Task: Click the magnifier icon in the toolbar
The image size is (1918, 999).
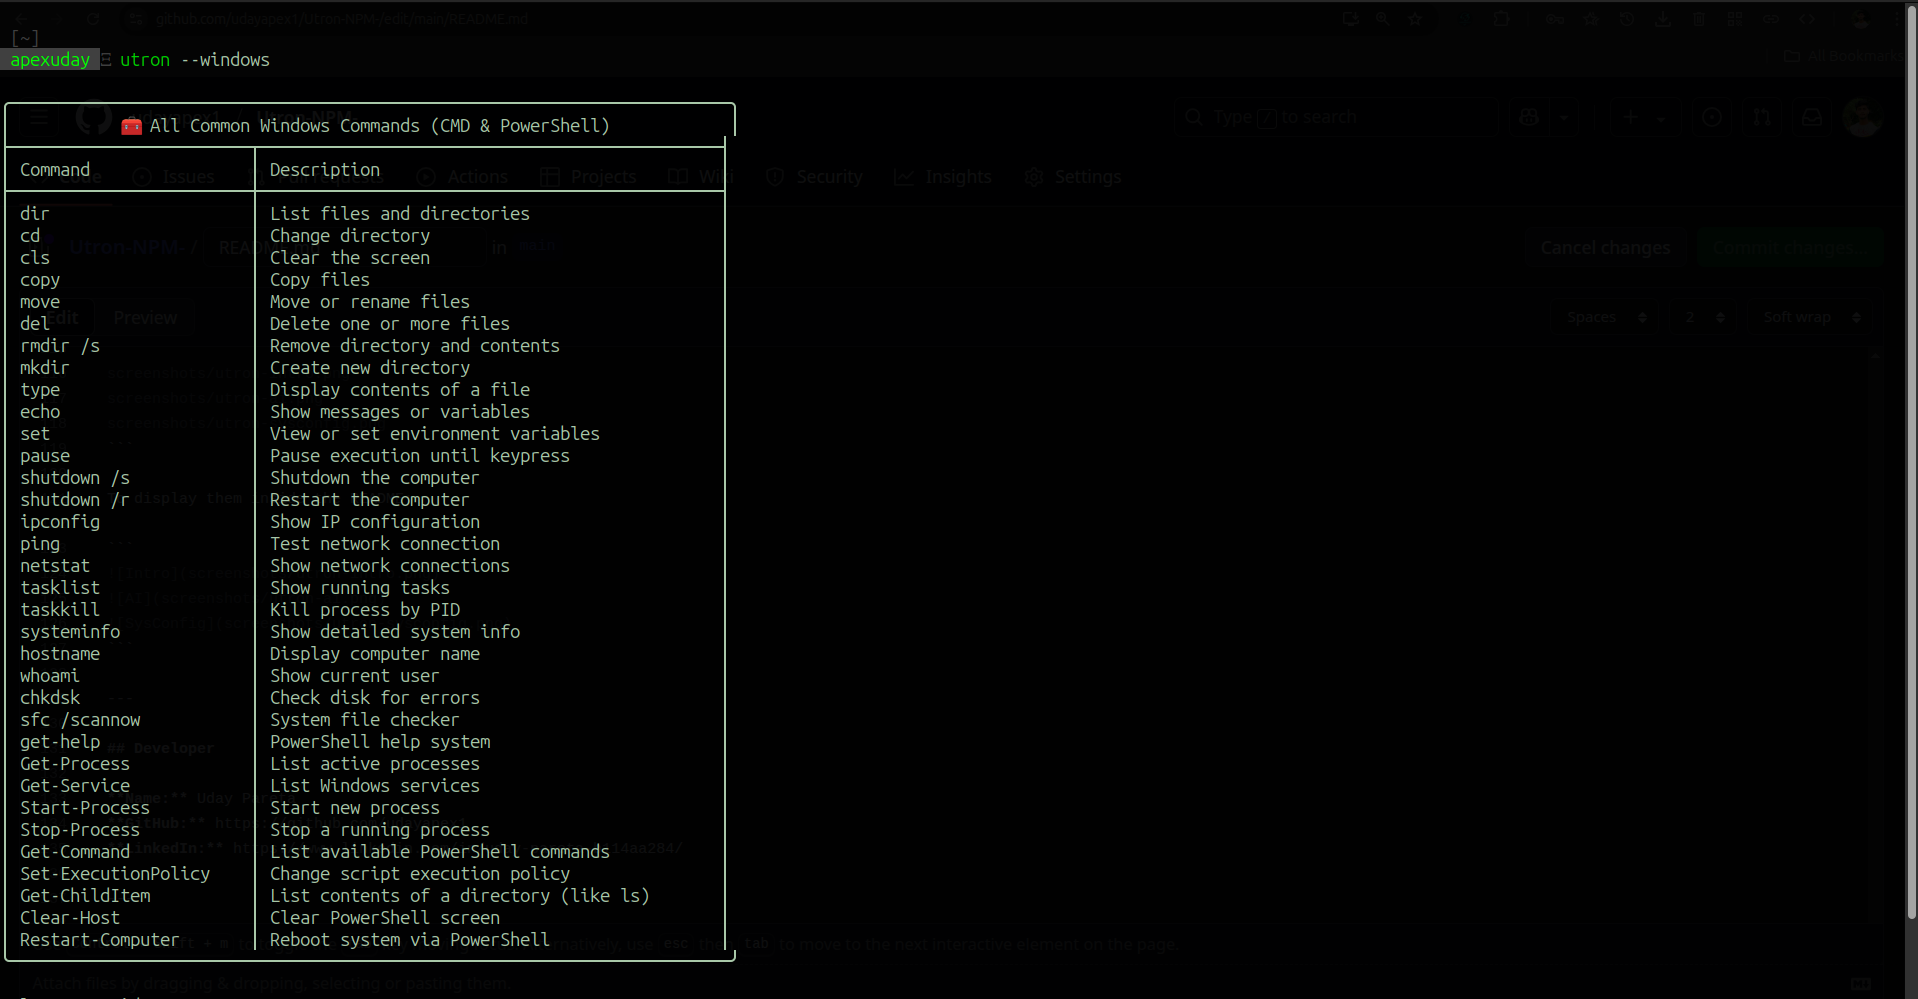Action: [x=1383, y=18]
